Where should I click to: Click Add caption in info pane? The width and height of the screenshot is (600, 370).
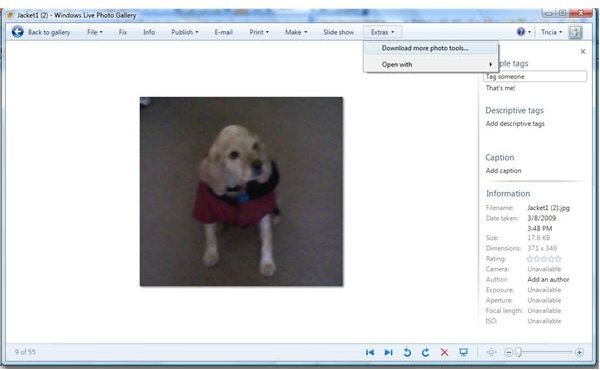coord(504,171)
